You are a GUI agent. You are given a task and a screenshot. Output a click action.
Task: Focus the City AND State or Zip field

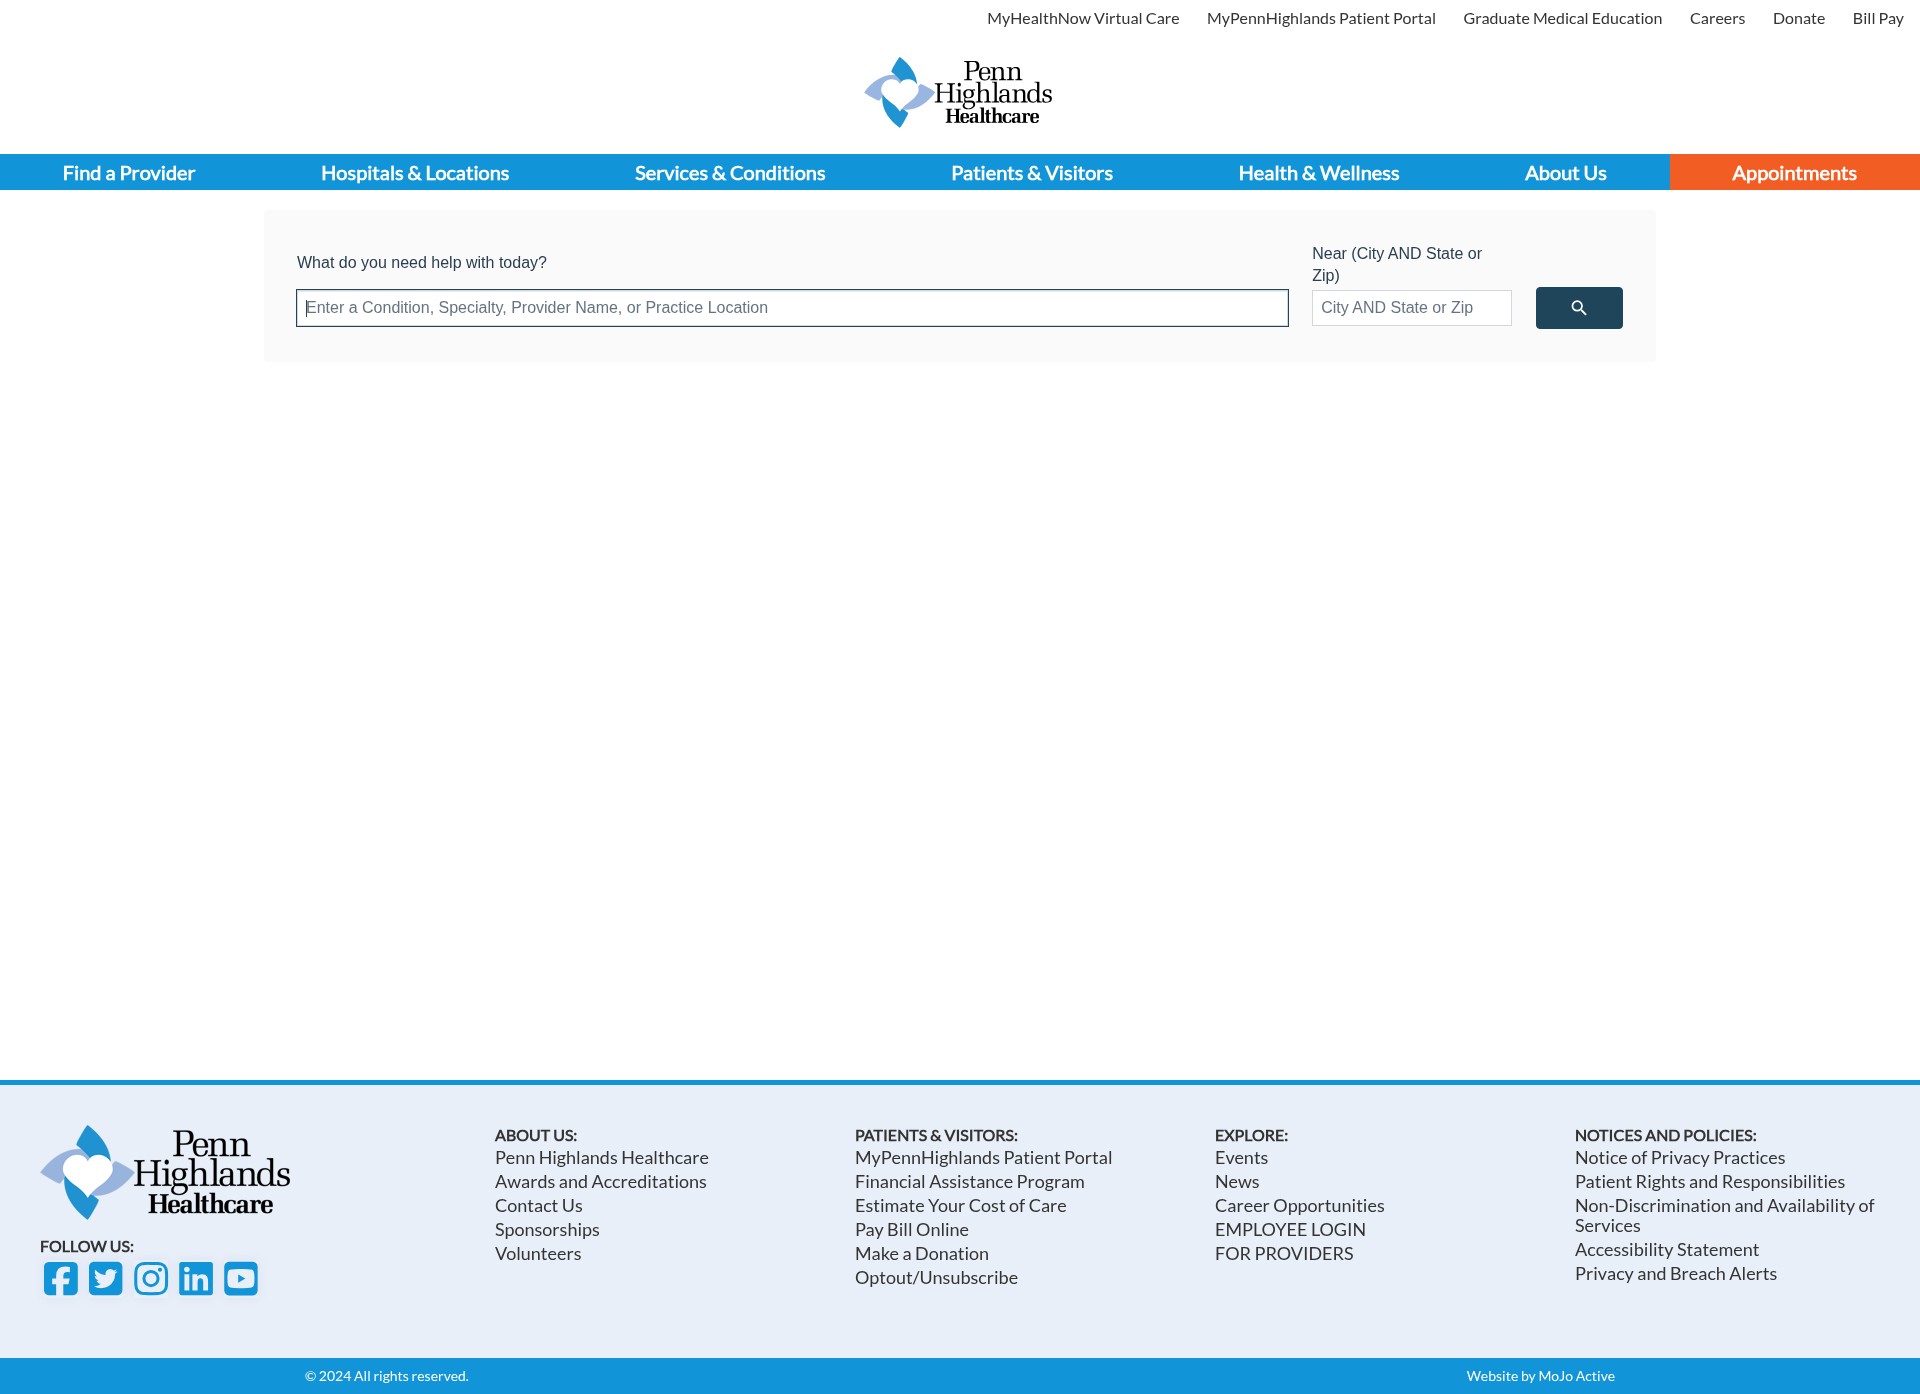(1412, 308)
